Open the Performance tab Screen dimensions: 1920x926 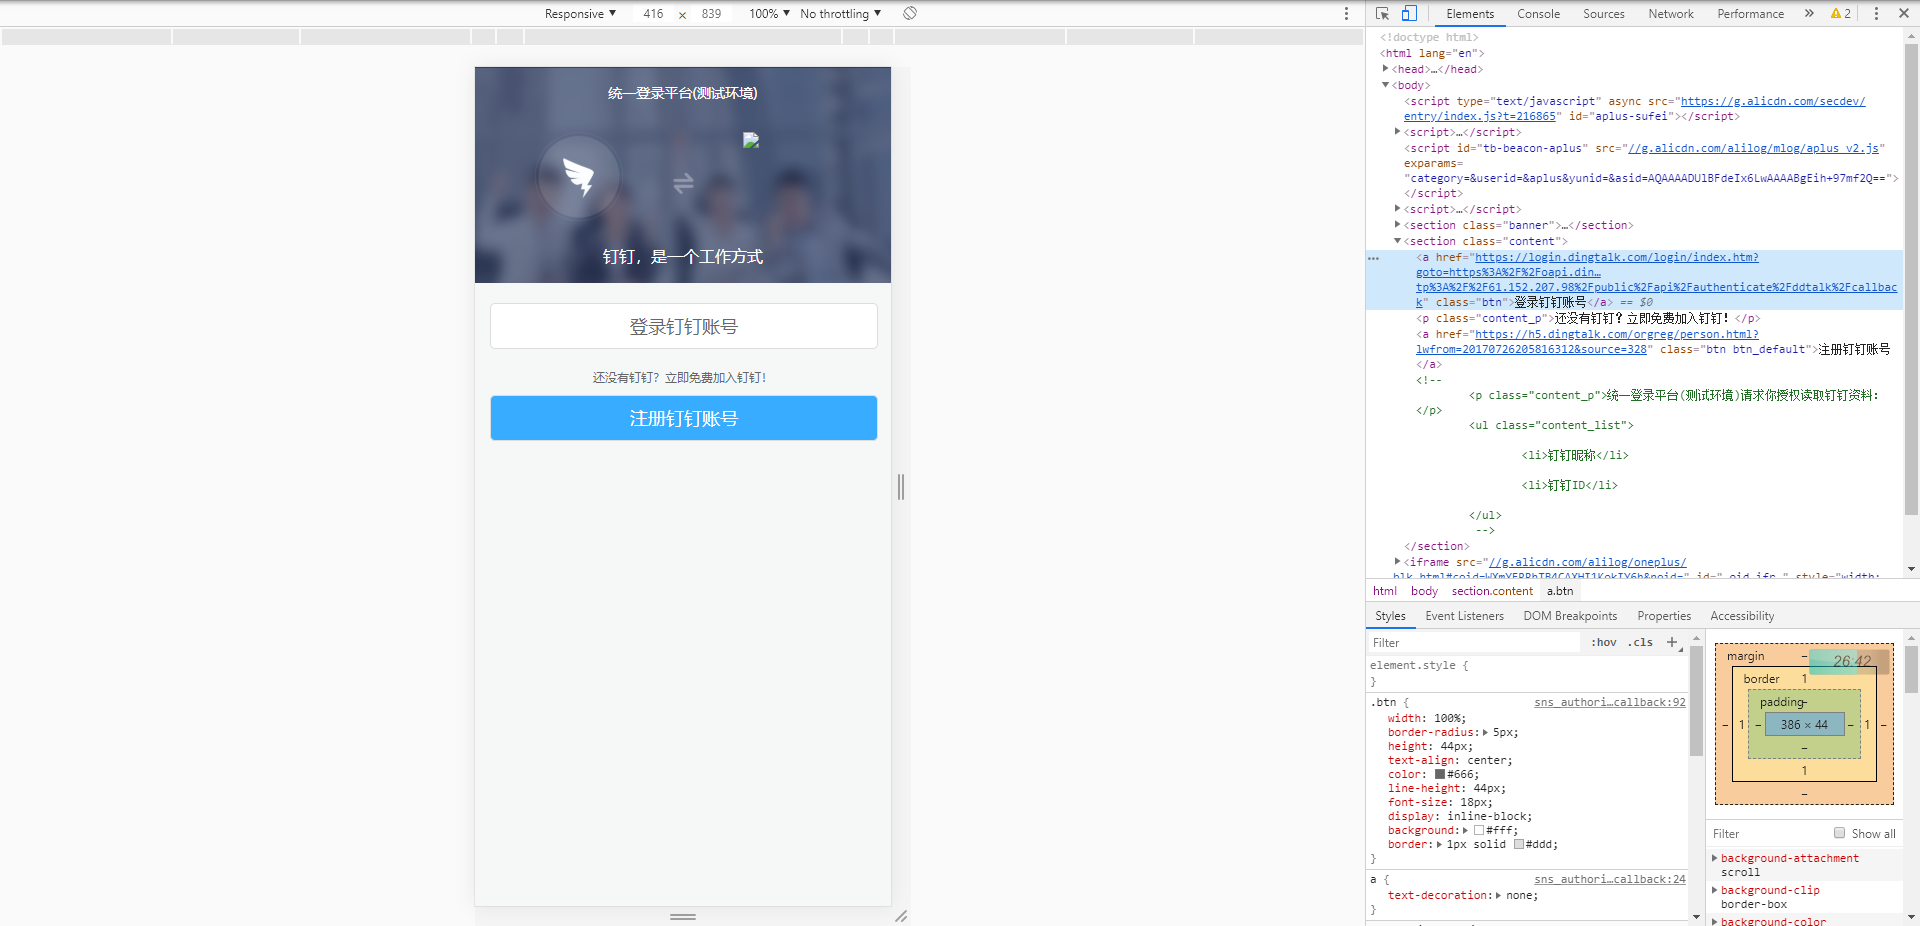click(x=1750, y=13)
